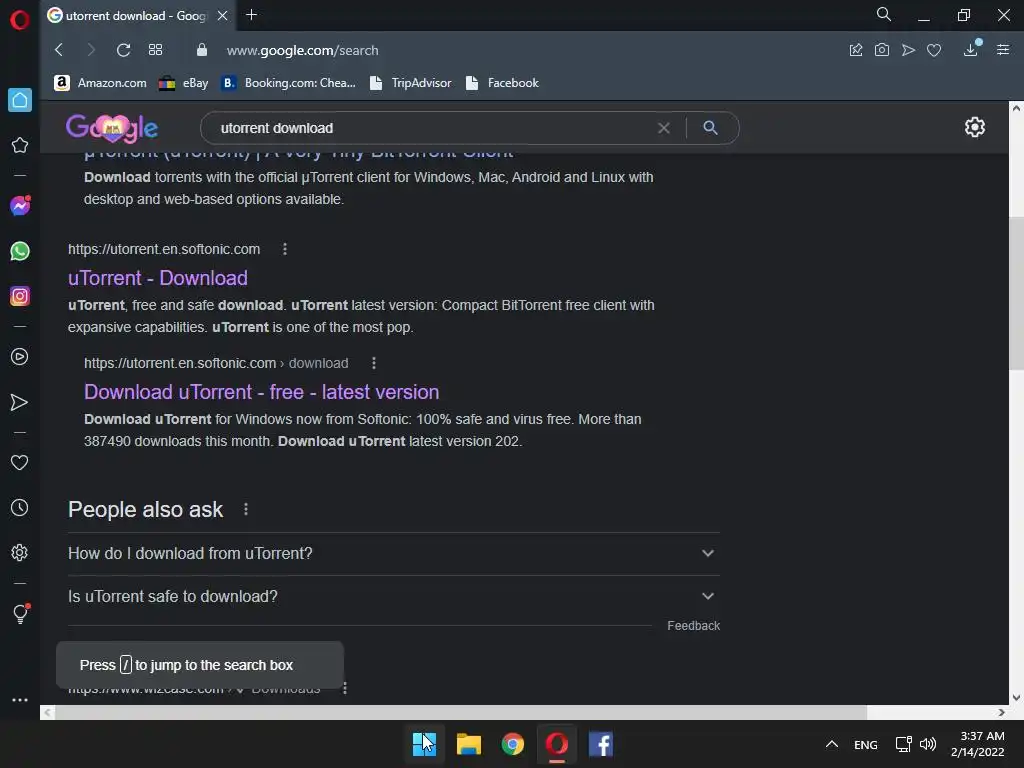Click the vertical scrollbar thumb
Image resolution: width=1024 pixels, height=768 pixels.
(x=1016, y=294)
